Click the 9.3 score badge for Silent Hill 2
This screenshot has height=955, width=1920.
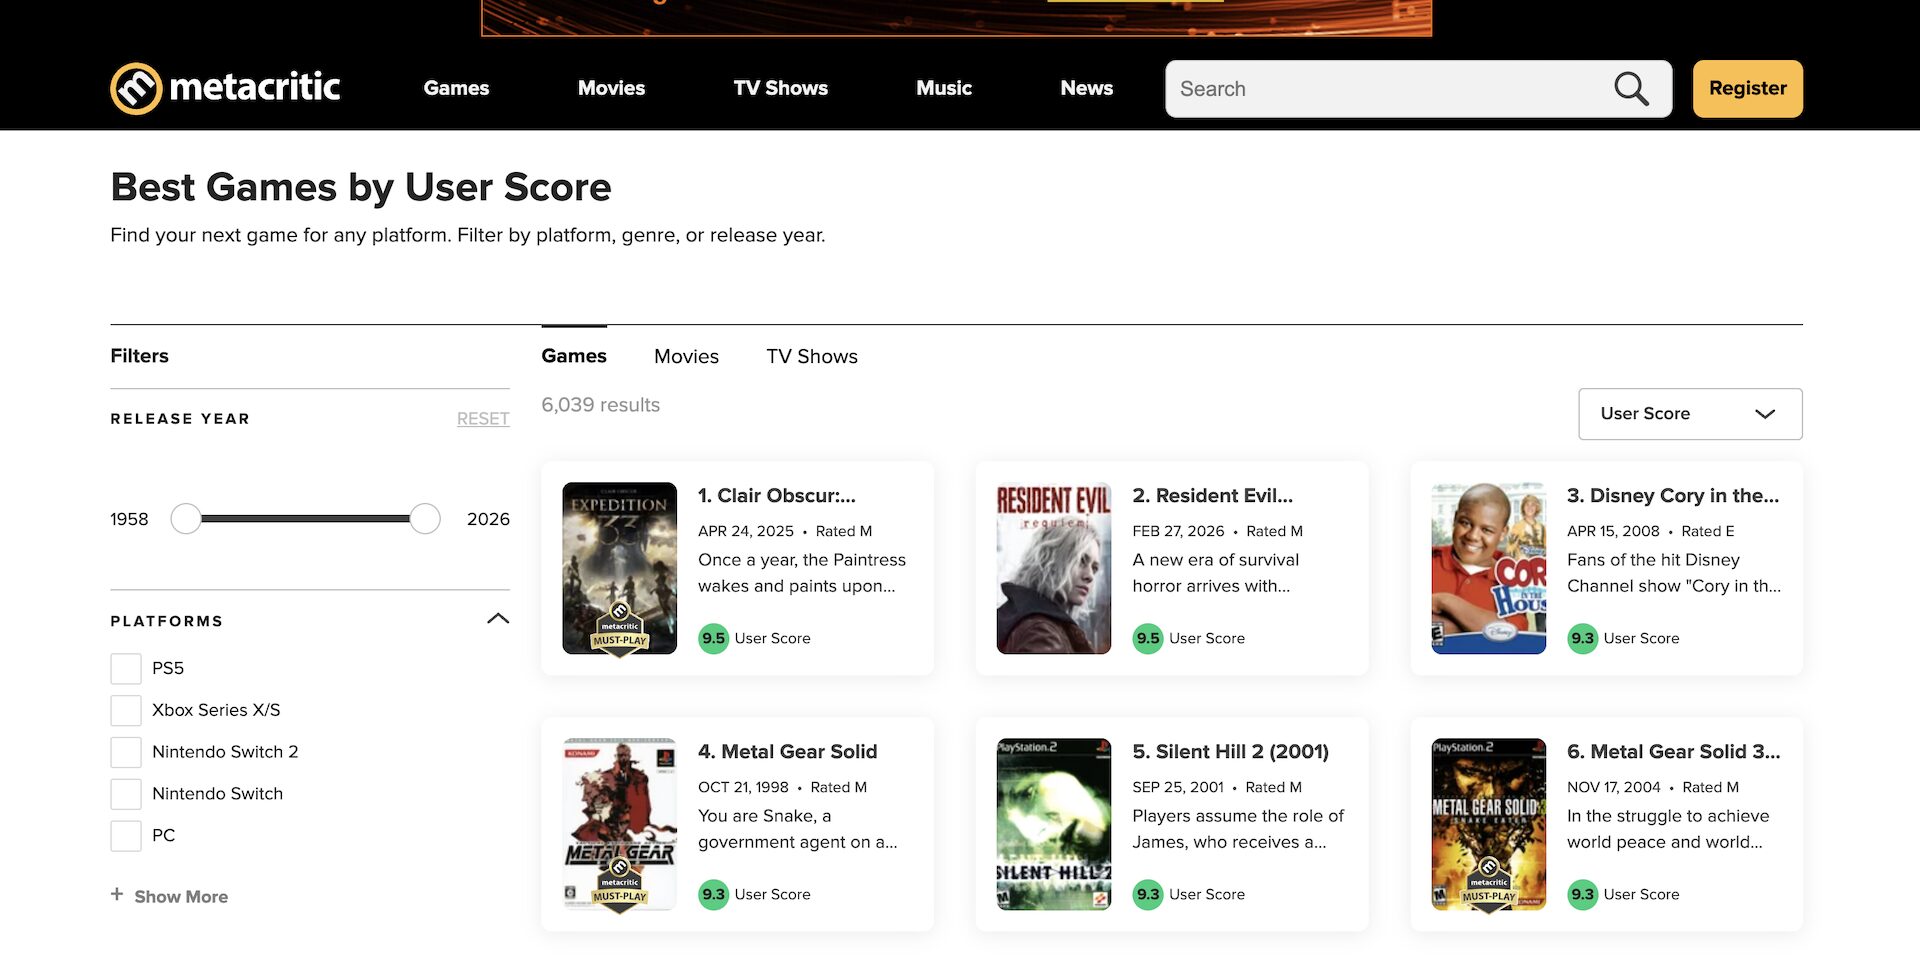pos(1147,894)
